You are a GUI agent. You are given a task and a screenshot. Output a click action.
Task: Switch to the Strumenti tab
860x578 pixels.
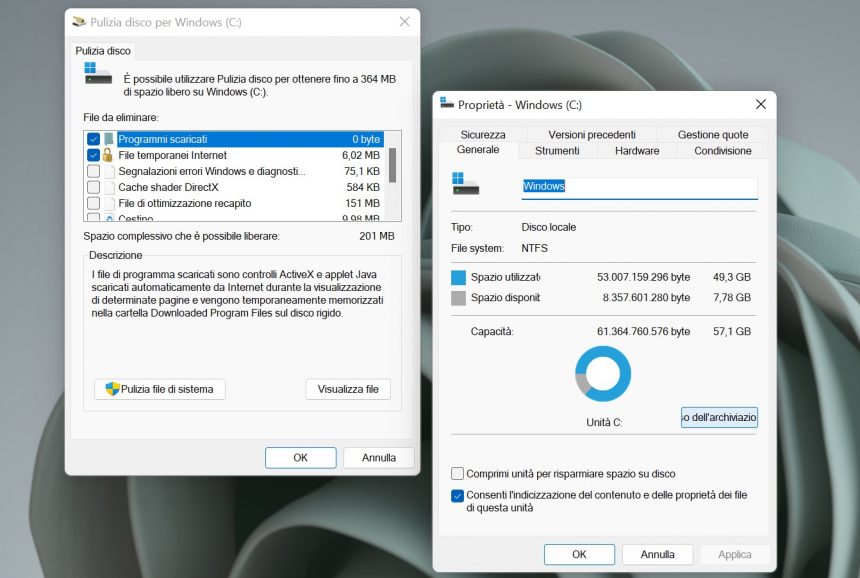tap(557, 150)
